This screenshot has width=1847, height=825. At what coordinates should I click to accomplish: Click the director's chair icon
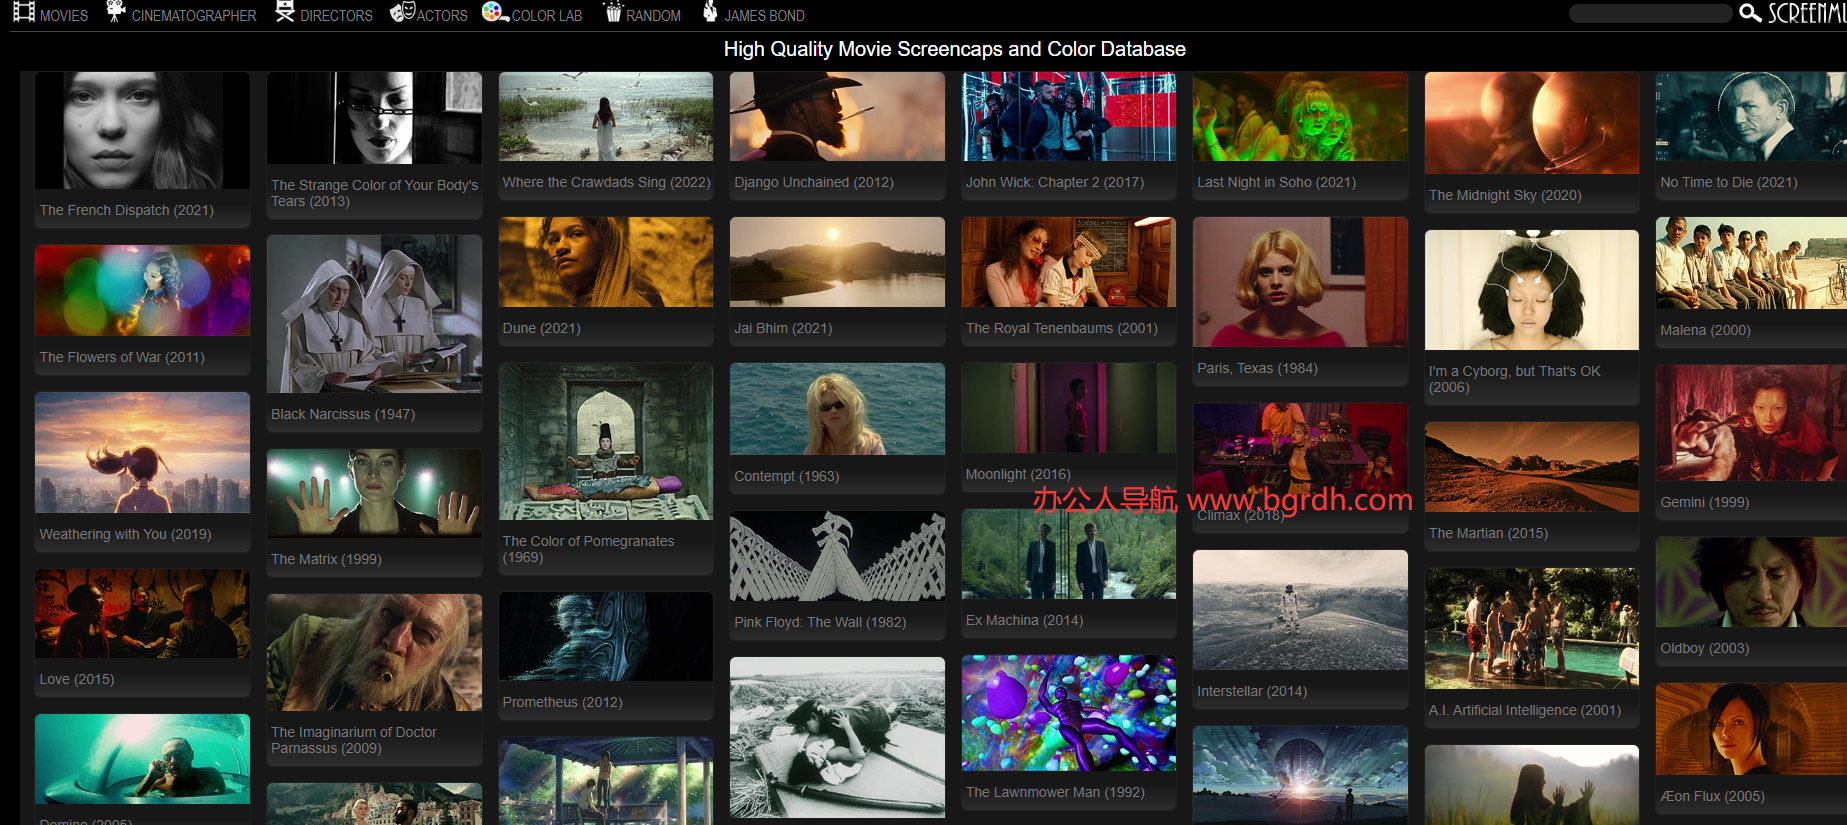pos(285,12)
